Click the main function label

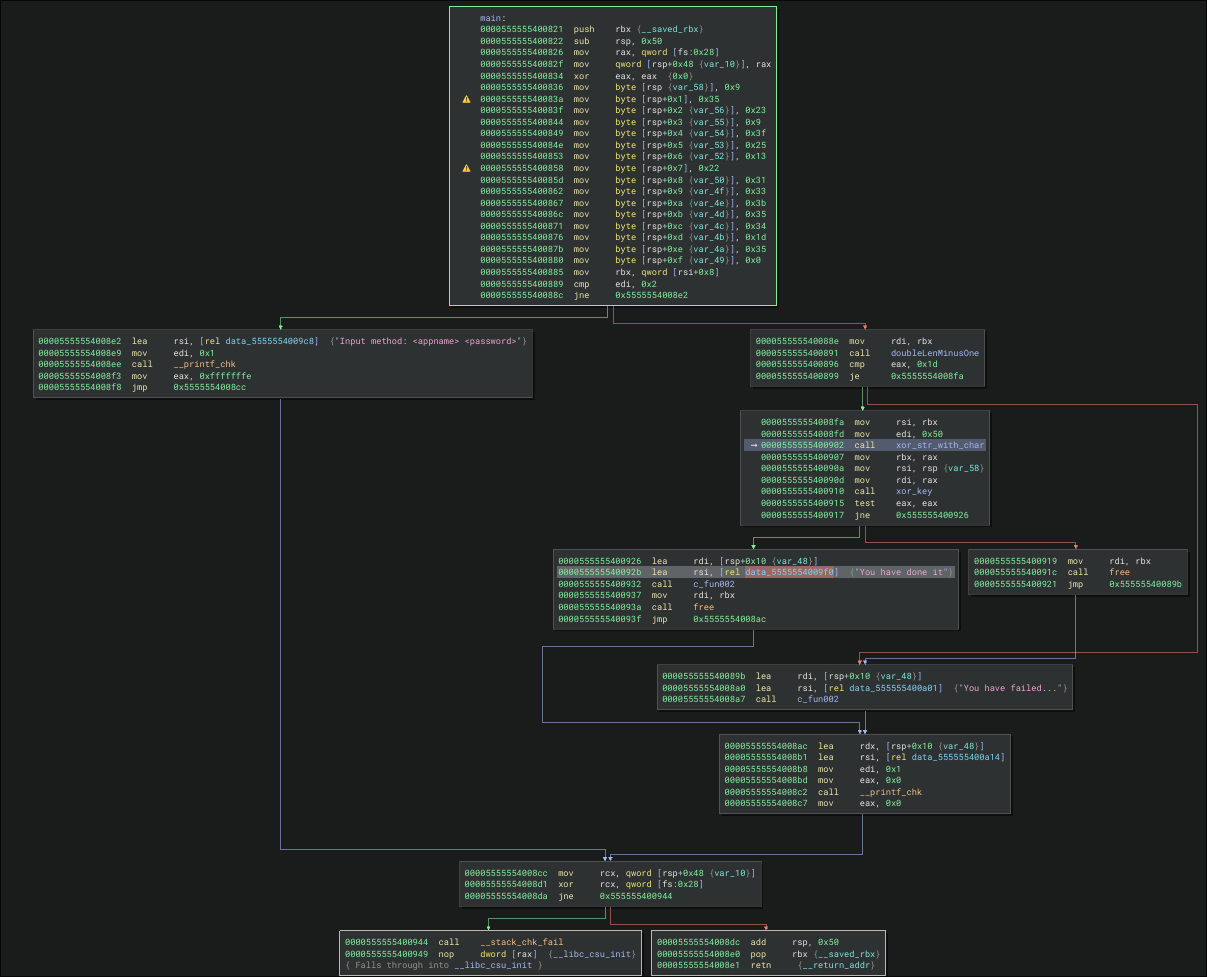(x=492, y=18)
